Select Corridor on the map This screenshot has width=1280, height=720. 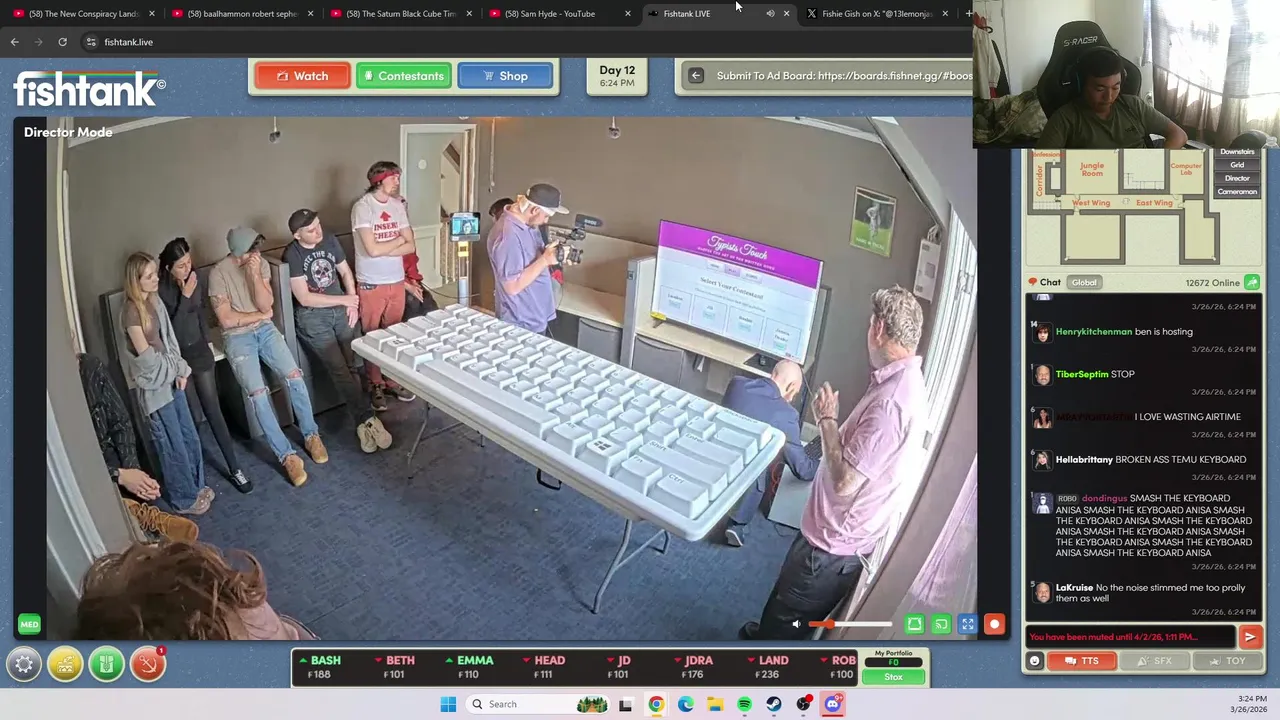(1040, 180)
